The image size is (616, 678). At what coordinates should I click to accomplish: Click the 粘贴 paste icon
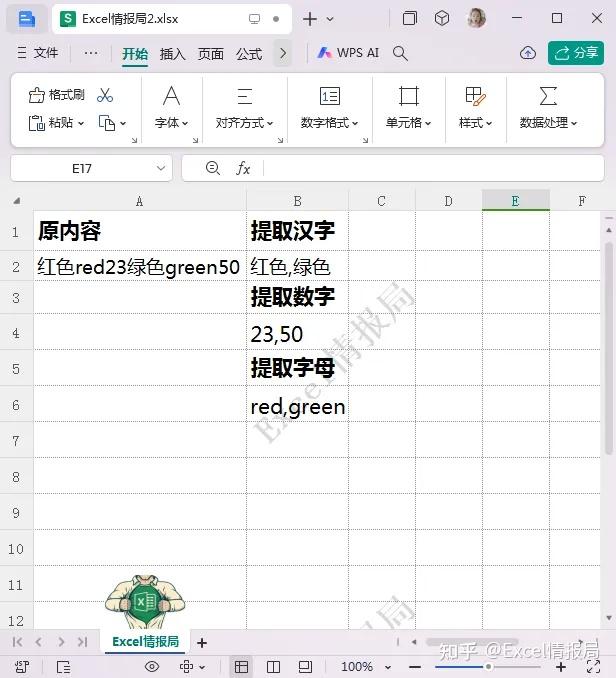(37, 123)
